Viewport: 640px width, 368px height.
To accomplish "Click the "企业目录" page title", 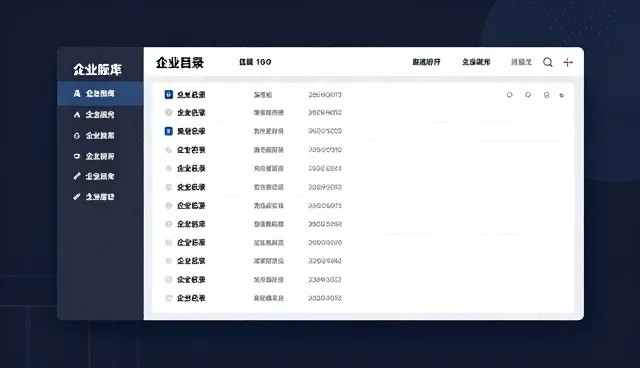I will [x=180, y=63].
